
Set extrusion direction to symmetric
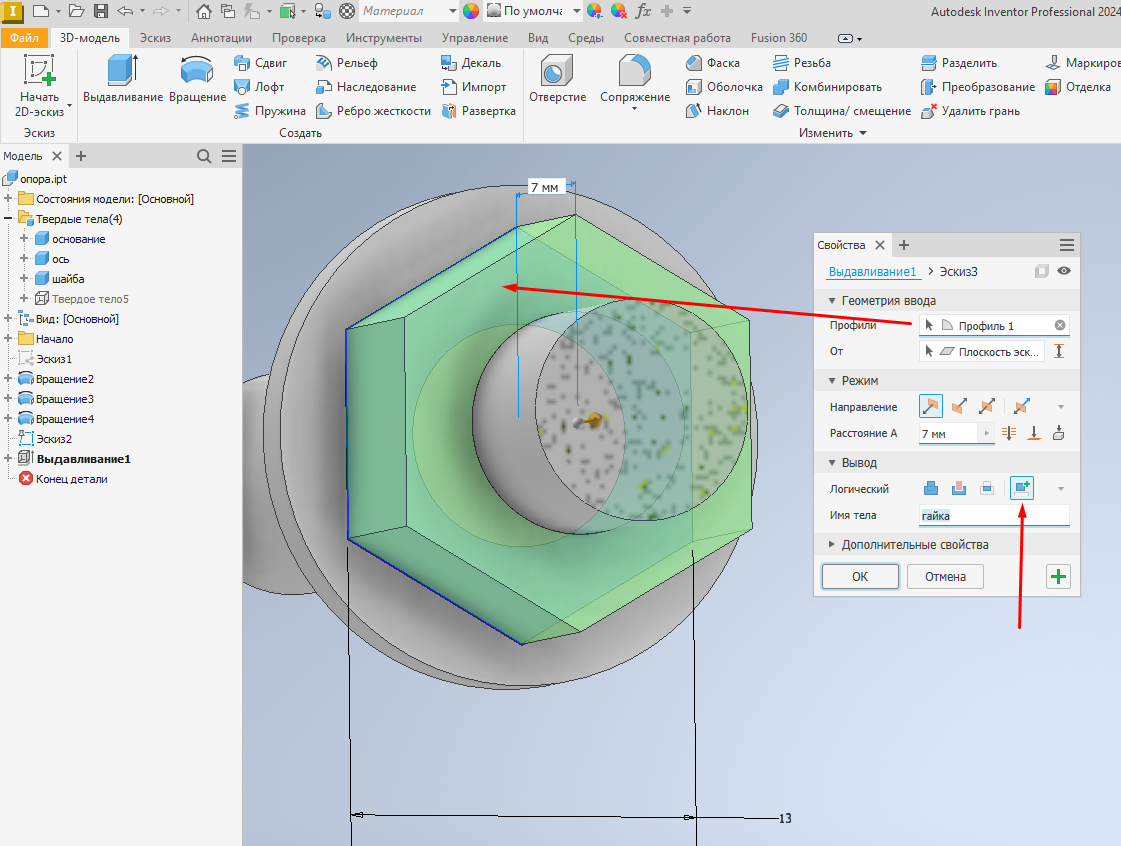(987, 406)
